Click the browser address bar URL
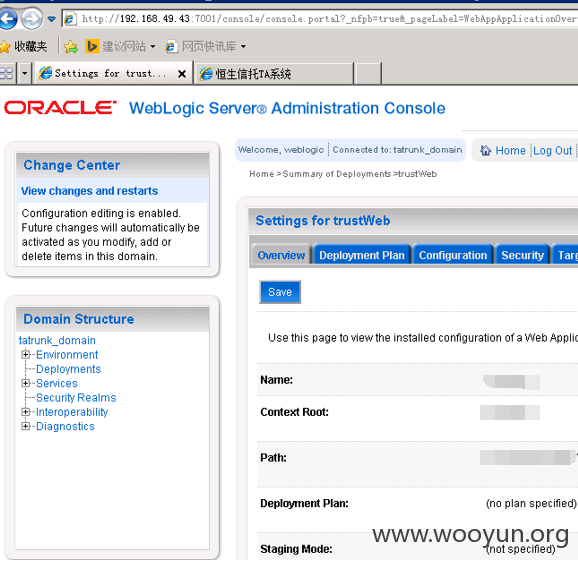Viewport: 578px width, 563px height. pyautogui.click(x=328, y=18)
